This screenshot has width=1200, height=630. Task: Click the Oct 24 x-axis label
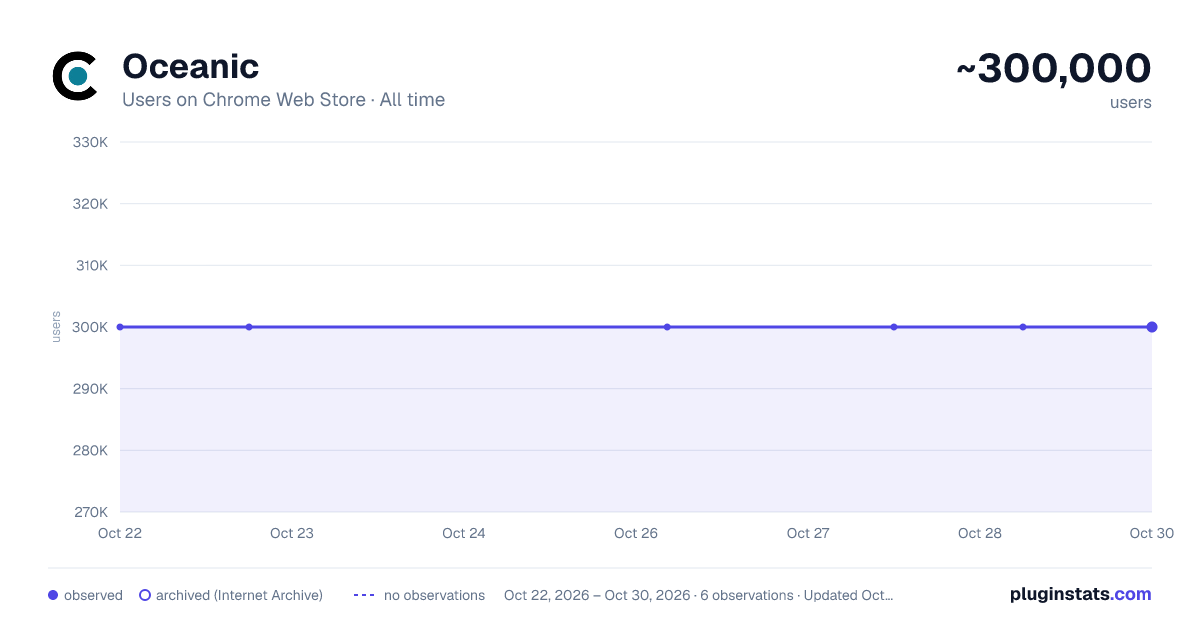coord(464,533)
